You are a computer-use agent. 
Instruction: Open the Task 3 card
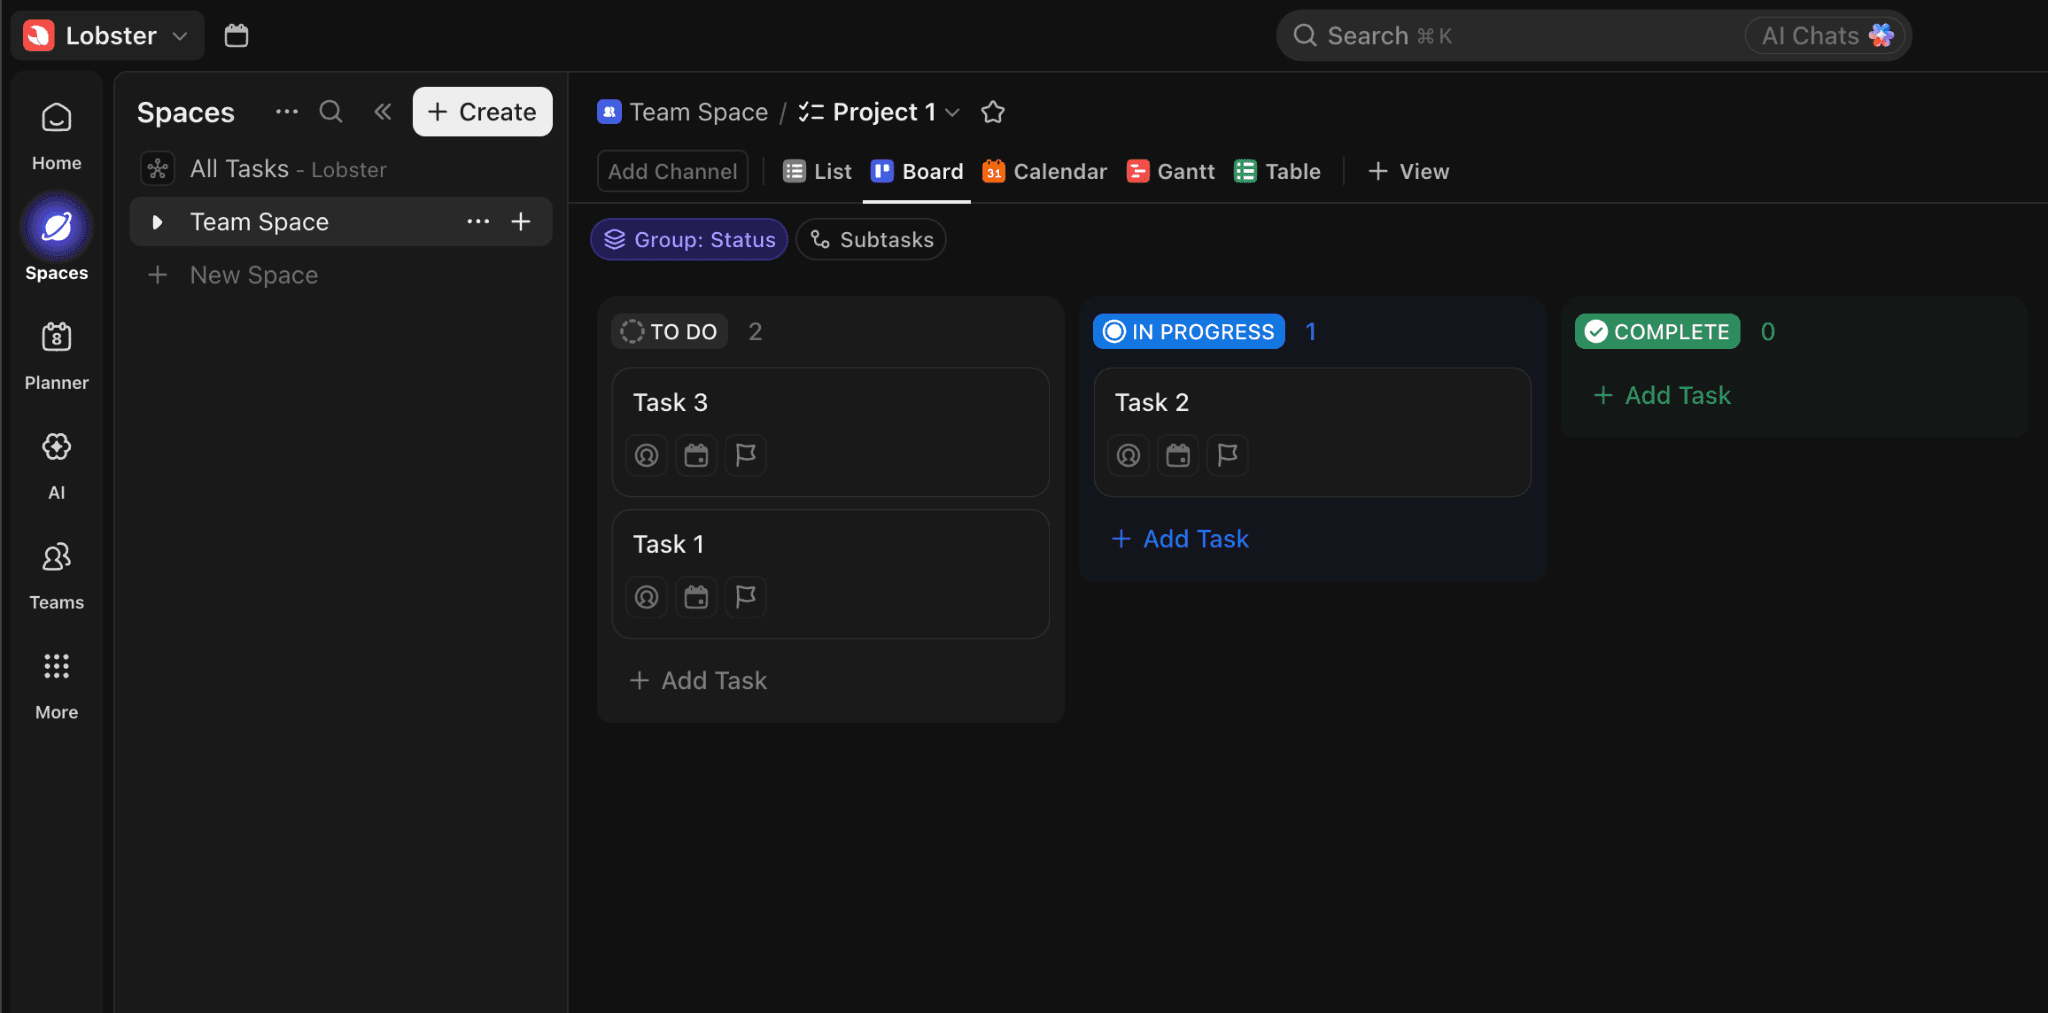click(x=831, y=432)
